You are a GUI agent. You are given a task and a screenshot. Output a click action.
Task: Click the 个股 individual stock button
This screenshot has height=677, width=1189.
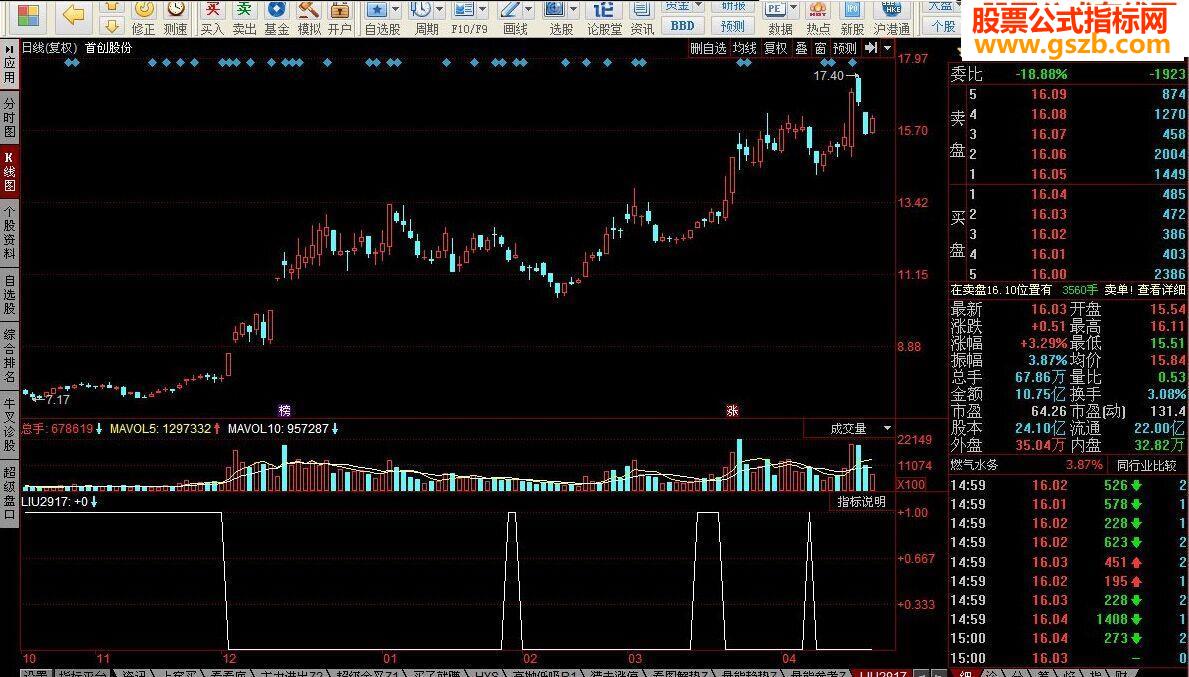coord(943,26)
